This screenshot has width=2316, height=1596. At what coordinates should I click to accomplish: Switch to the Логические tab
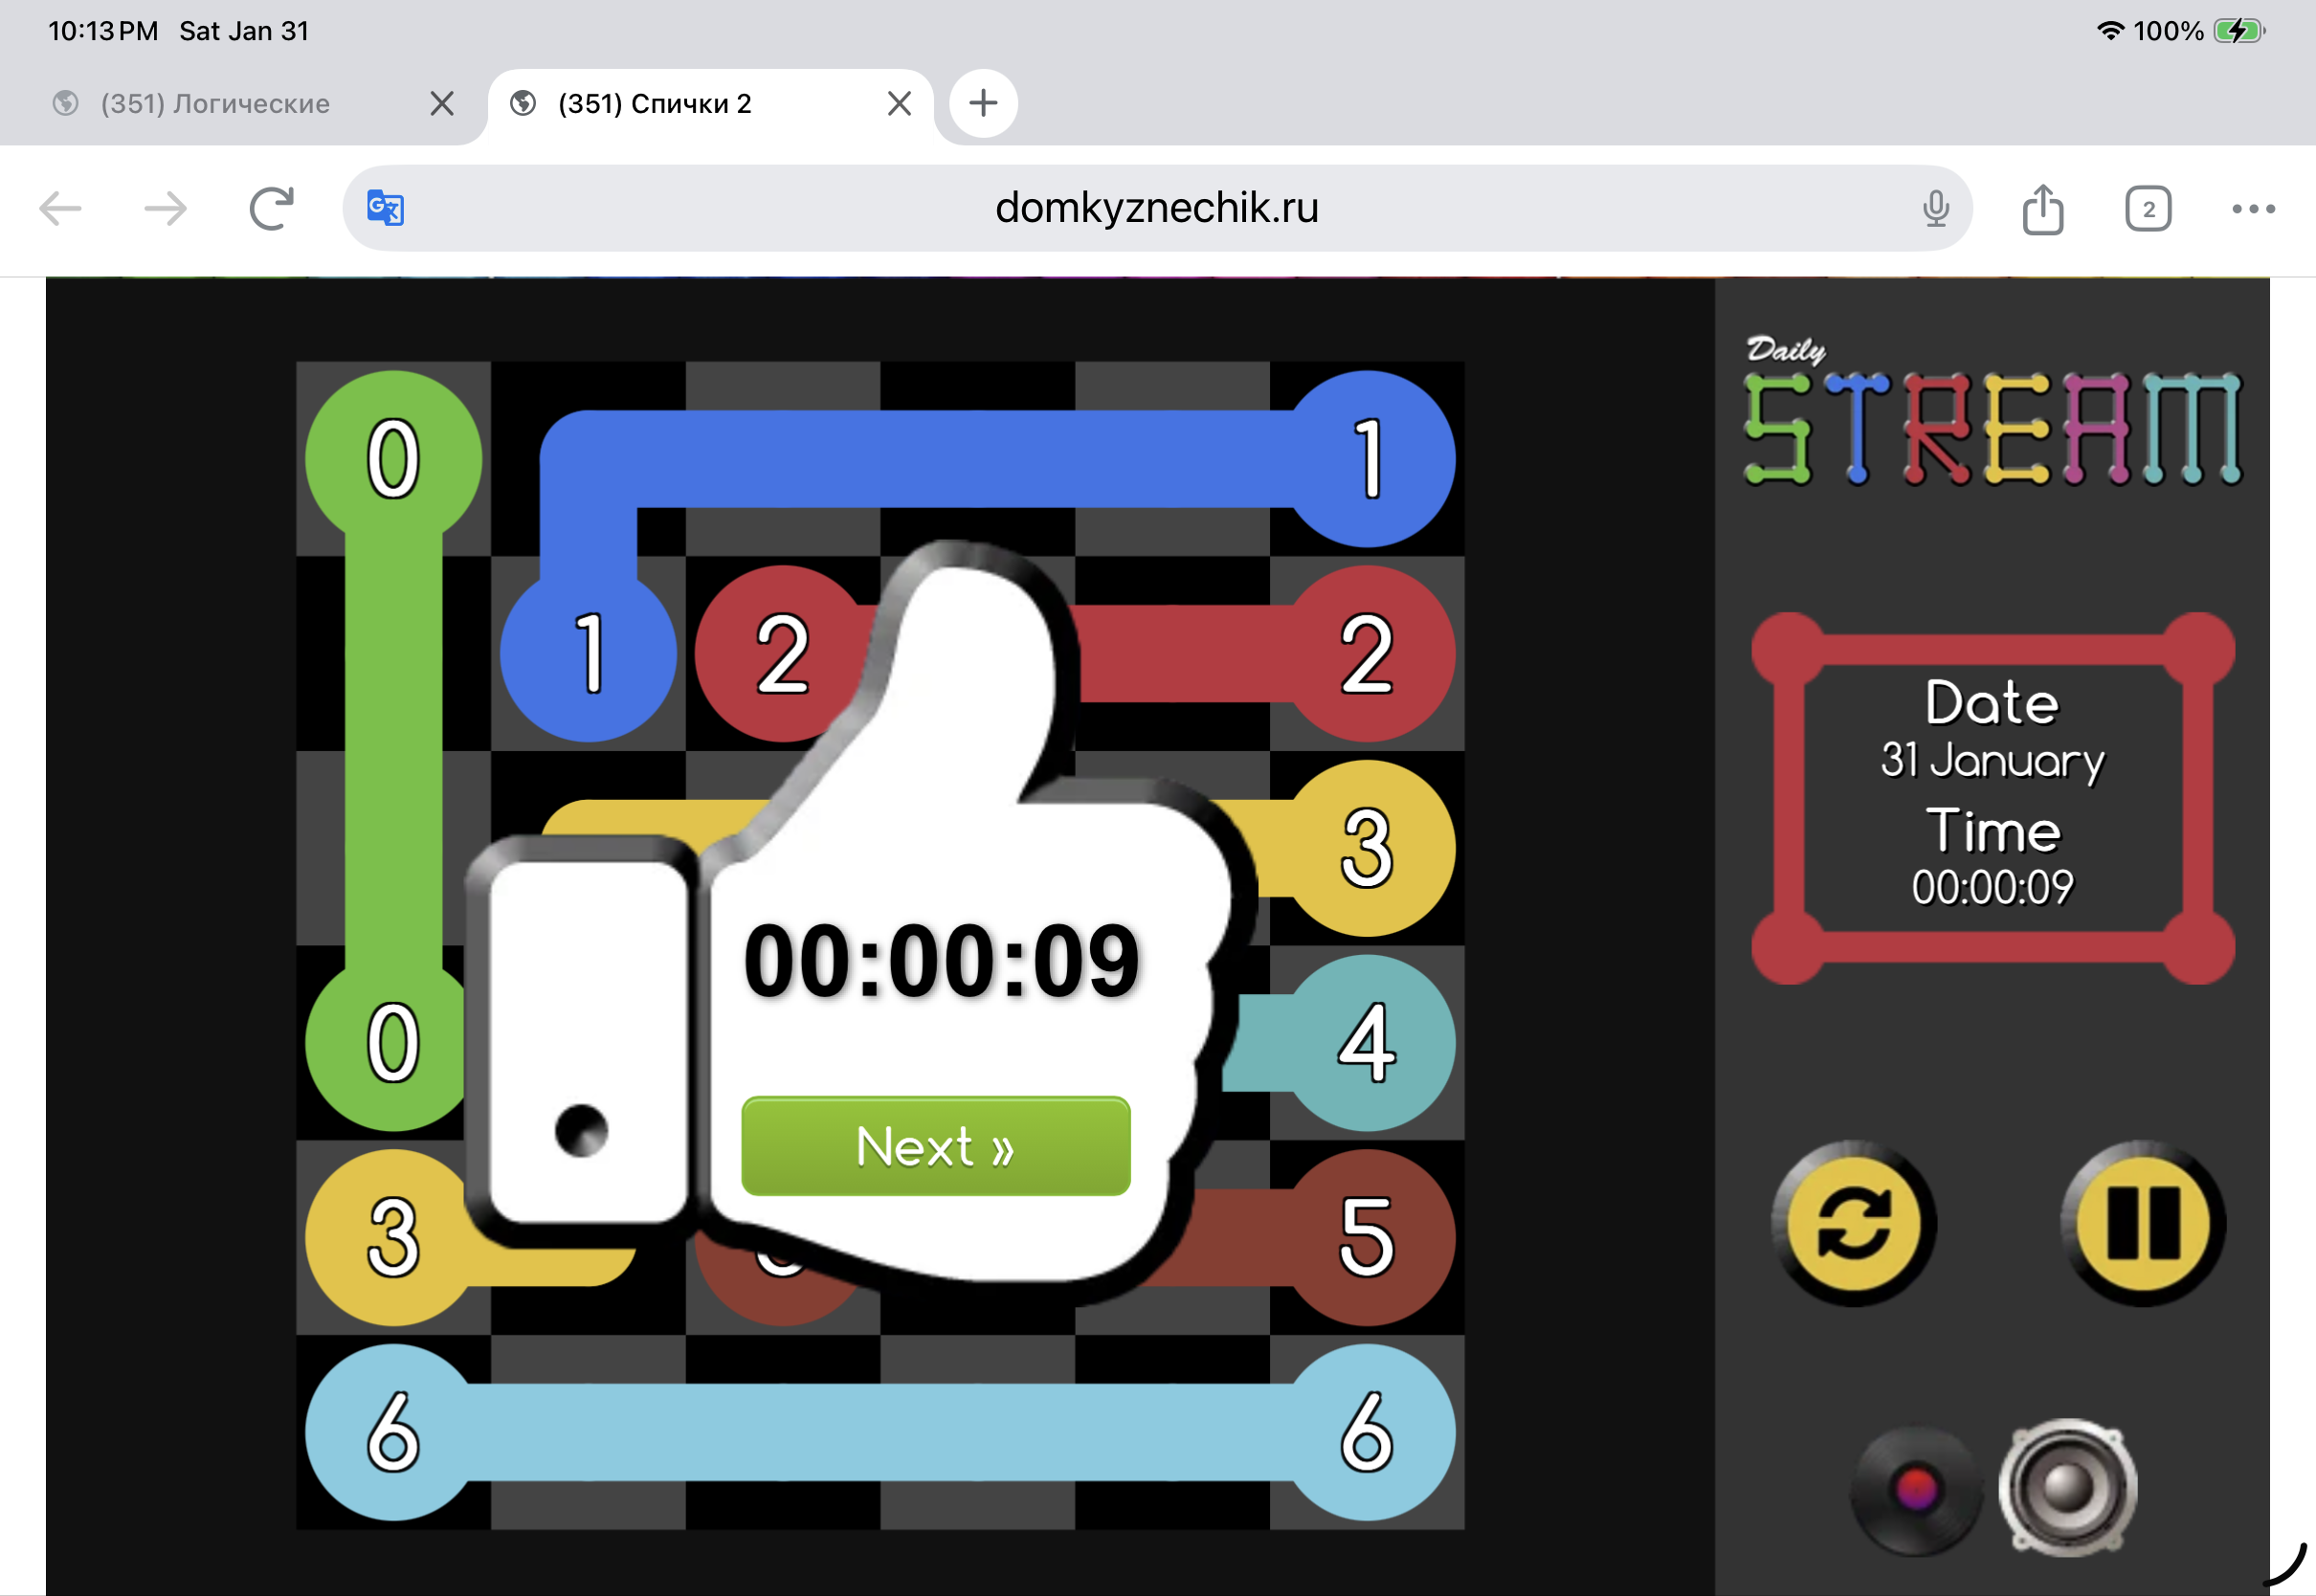point(215,103)
